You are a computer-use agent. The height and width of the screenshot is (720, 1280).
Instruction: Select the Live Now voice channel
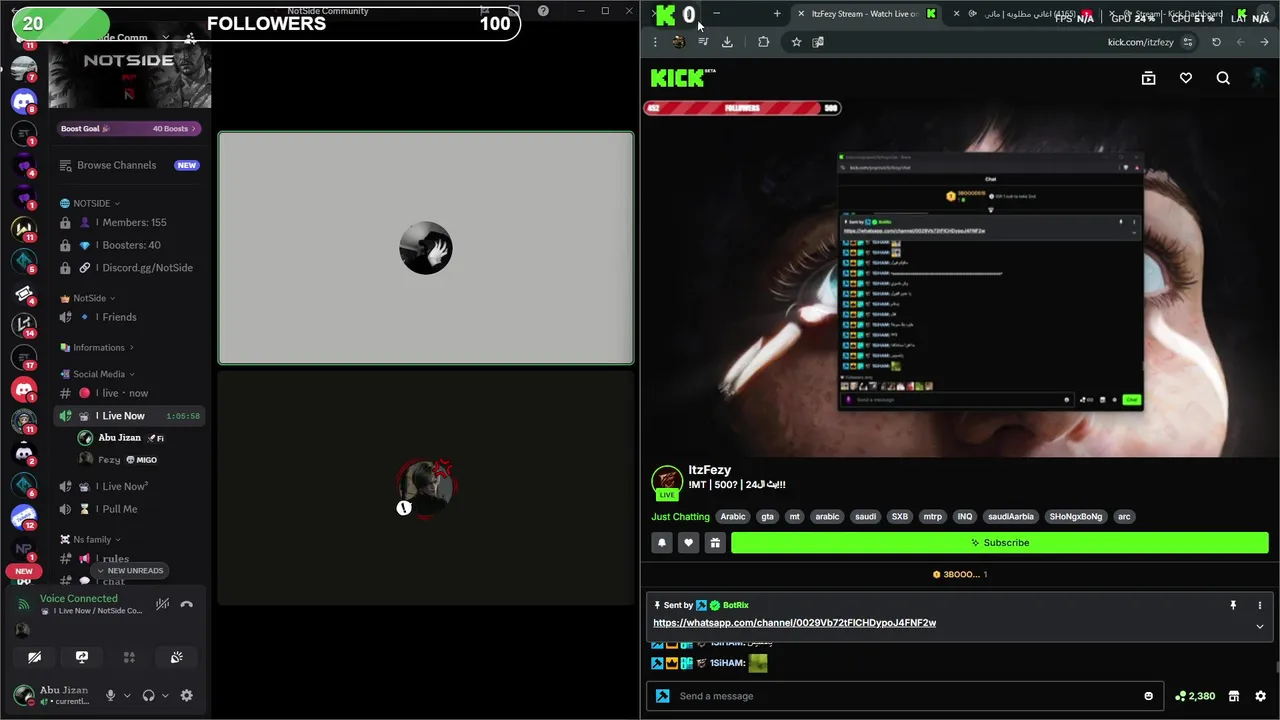tap(129, 416)
